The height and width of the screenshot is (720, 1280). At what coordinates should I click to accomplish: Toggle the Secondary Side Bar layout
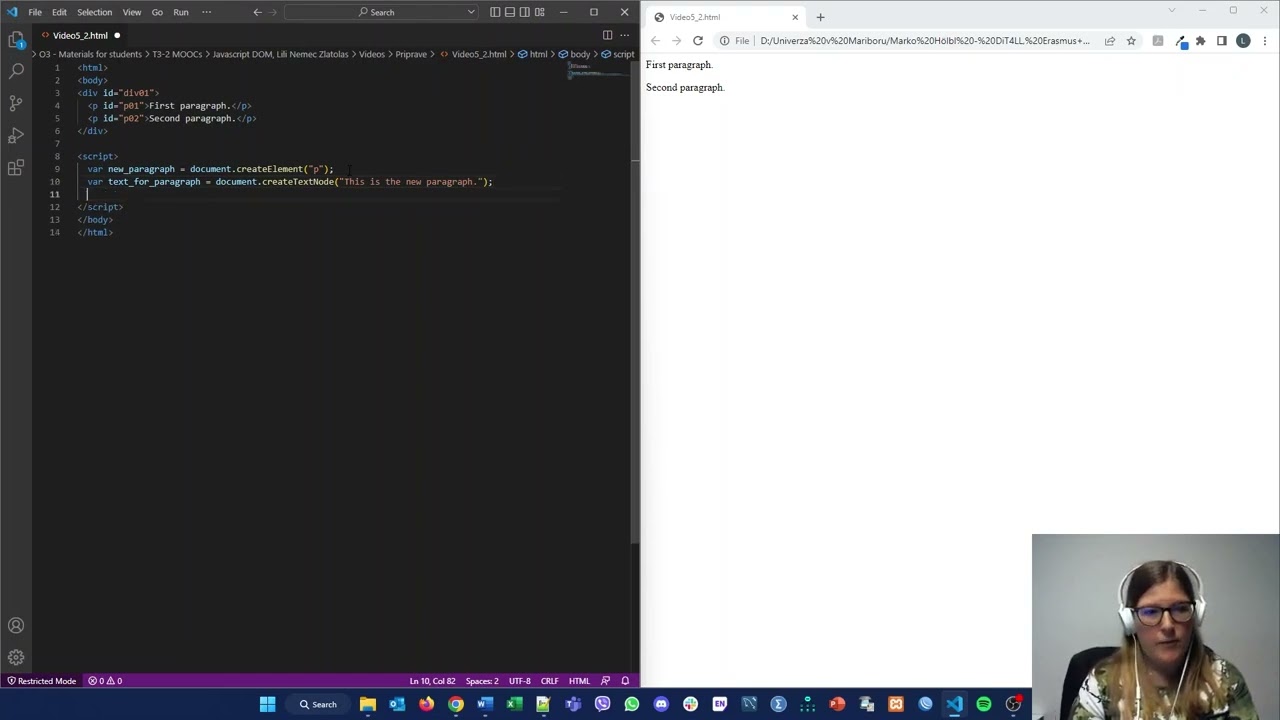525,12
